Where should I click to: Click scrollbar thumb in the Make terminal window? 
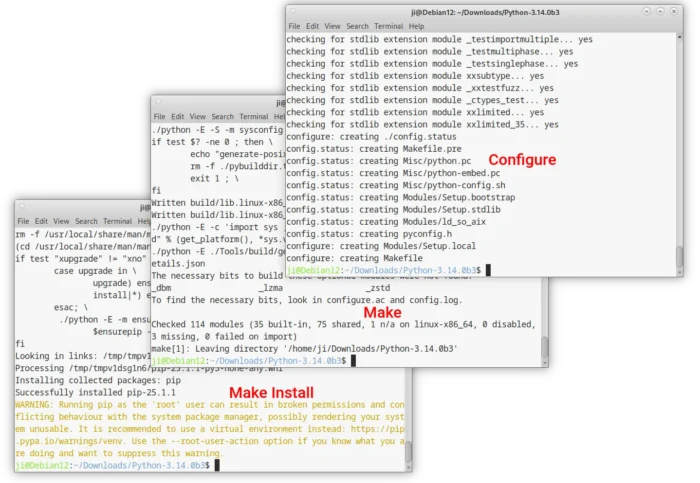click(x=545, y=347)
